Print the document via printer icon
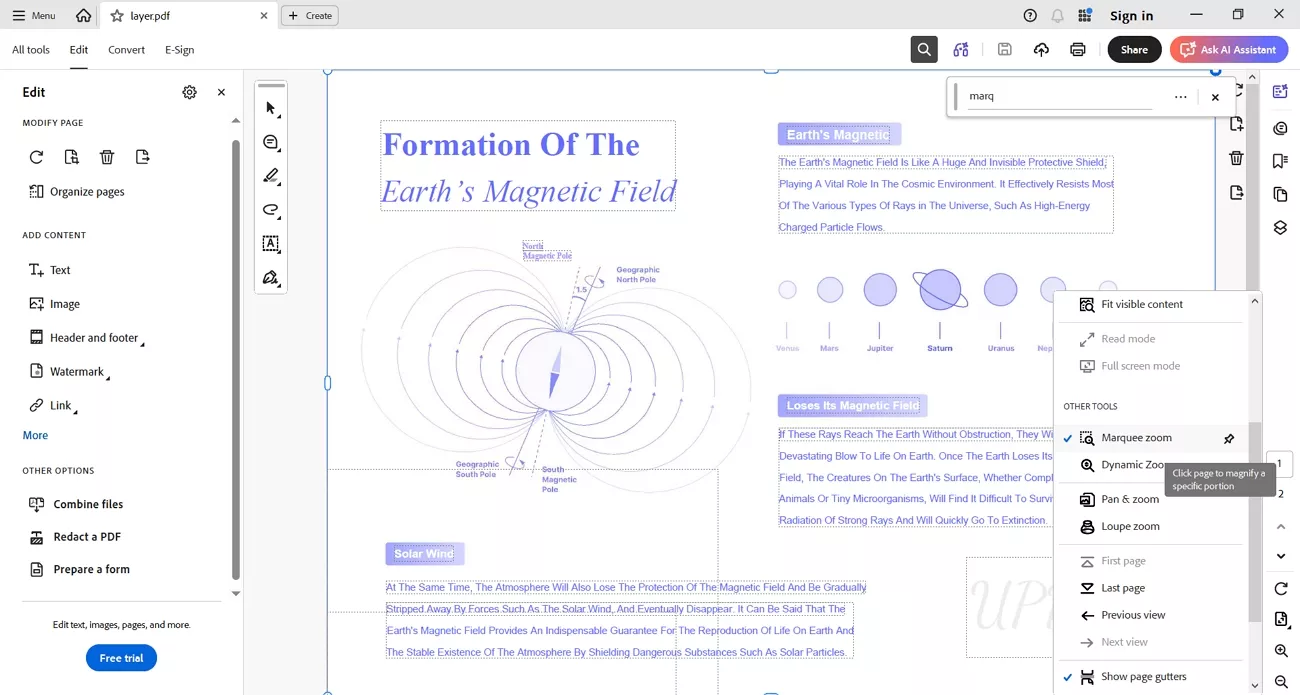1300x695 pixels. (1078, 49)
